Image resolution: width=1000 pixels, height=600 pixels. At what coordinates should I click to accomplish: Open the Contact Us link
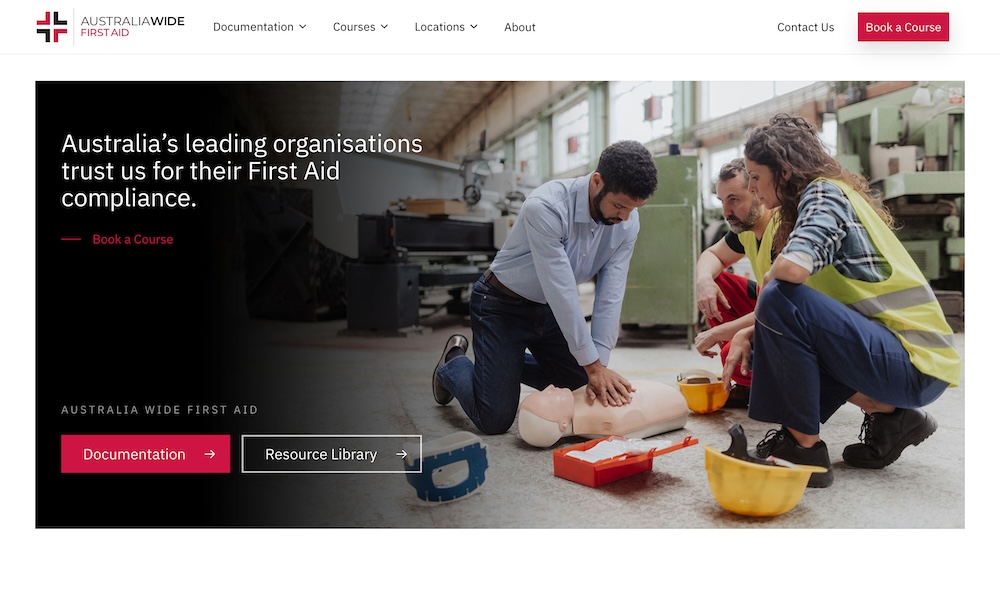(805, 27)
